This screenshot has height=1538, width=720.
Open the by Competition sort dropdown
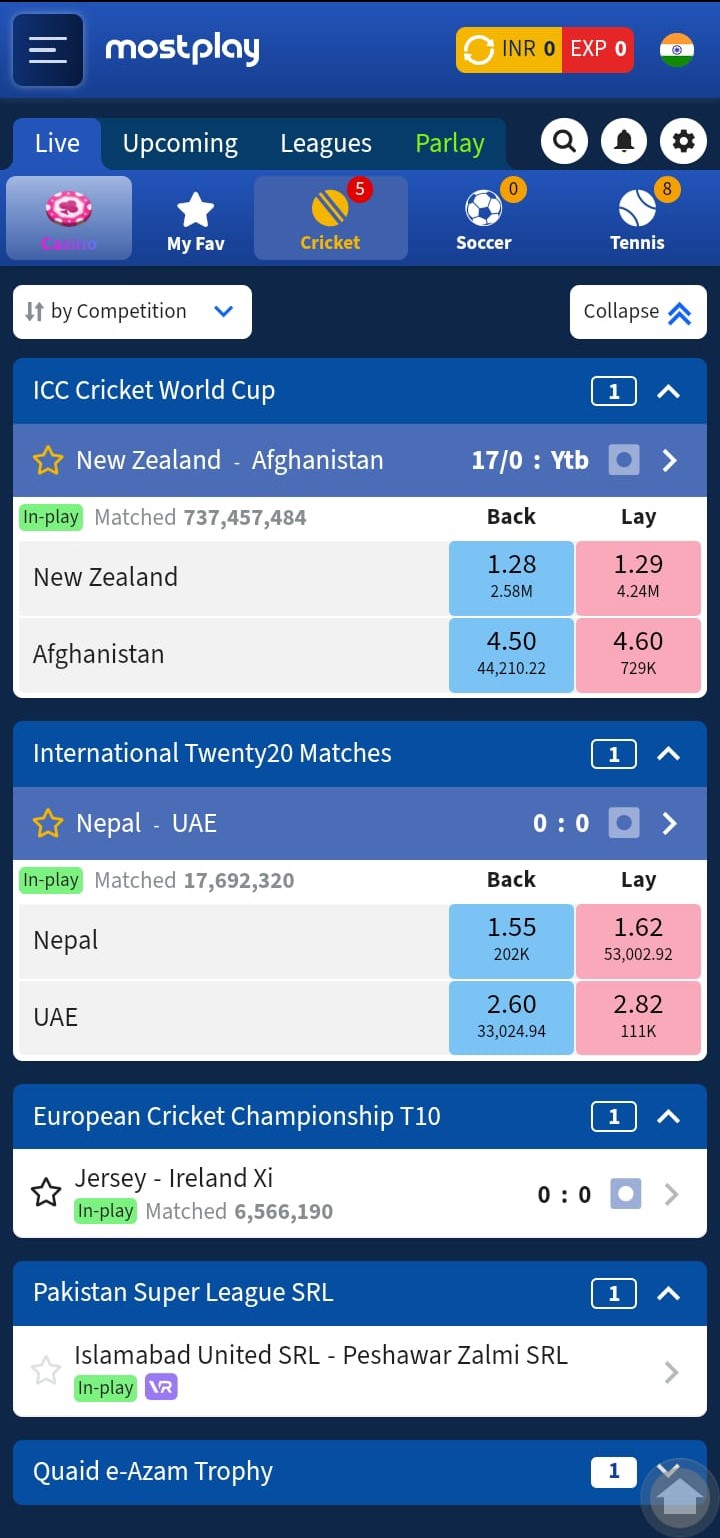coord(132,312)
